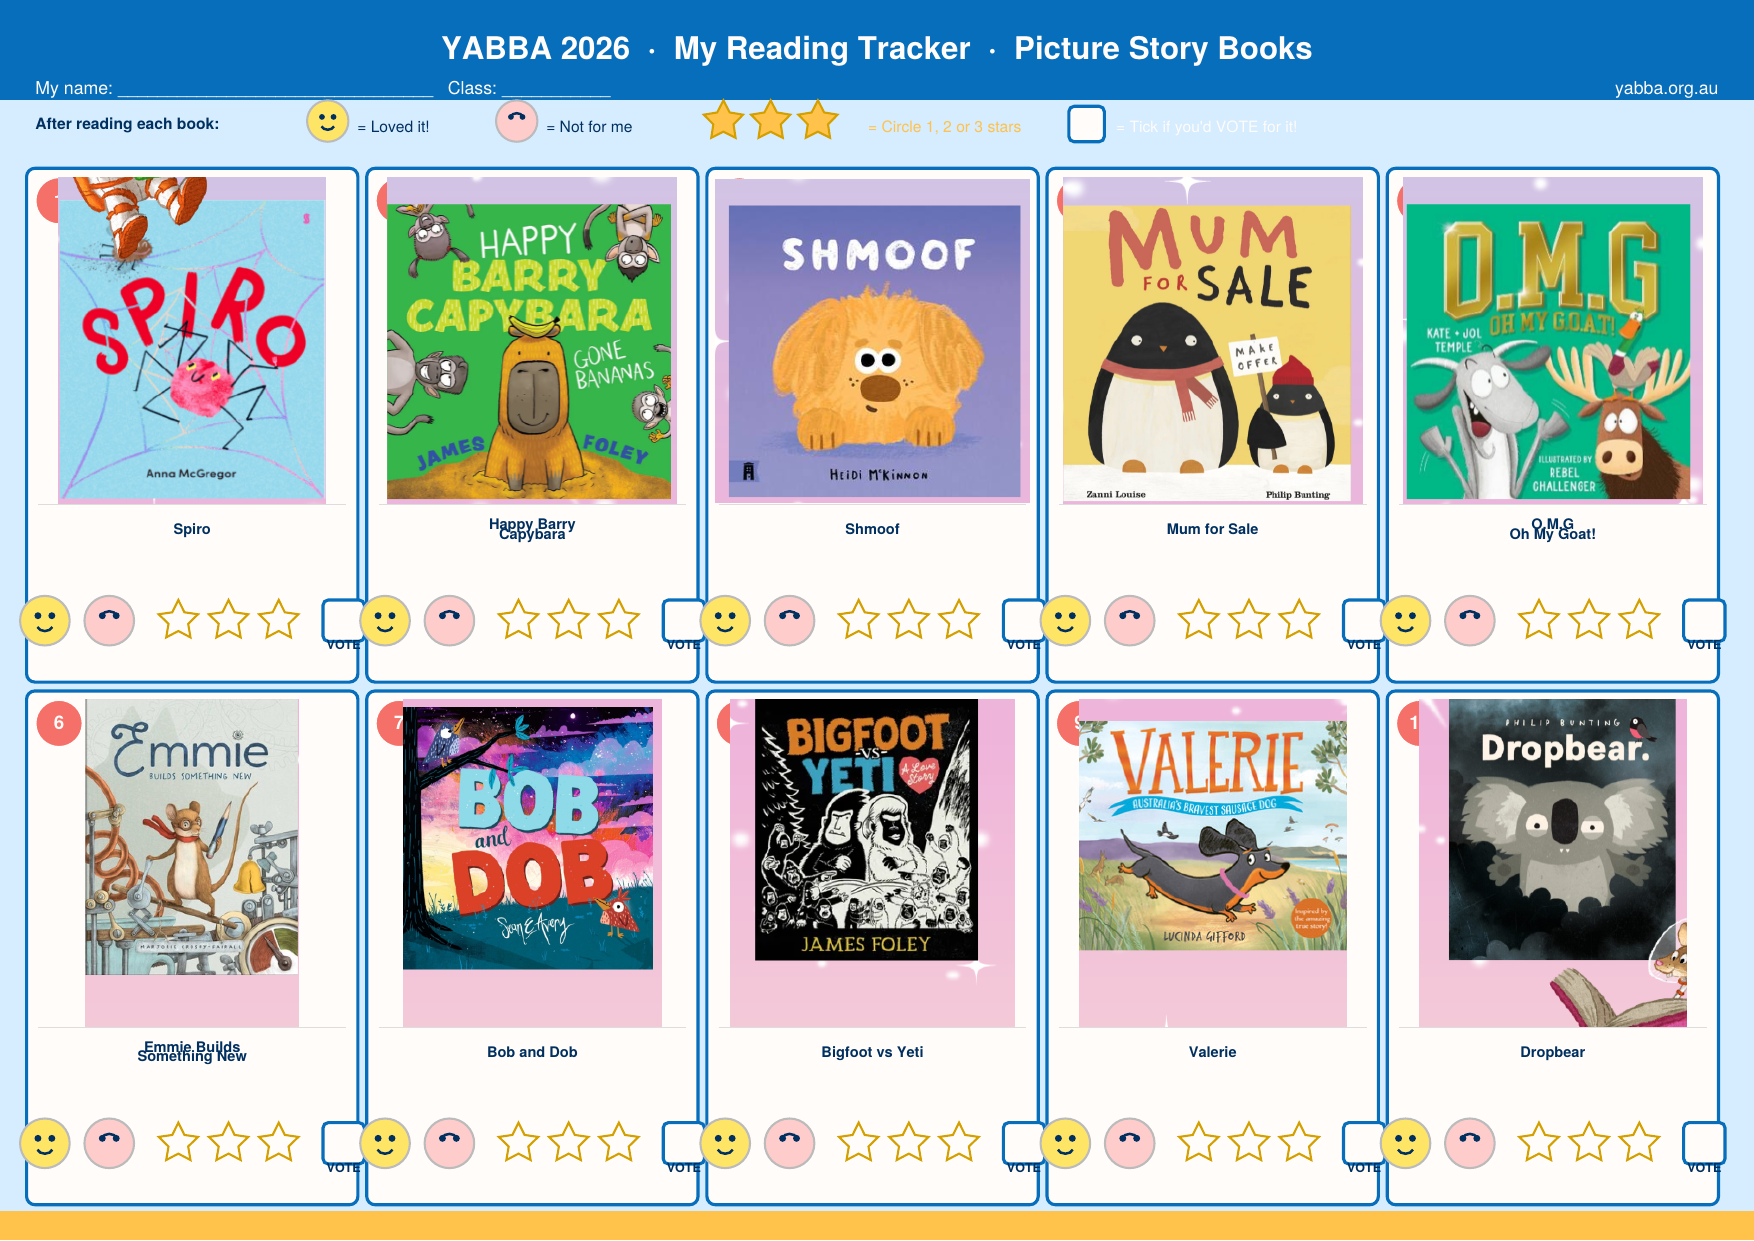Click the Not for me face in legend
This screenshot has height=1241, width=1754.
[x=516, y=122]
